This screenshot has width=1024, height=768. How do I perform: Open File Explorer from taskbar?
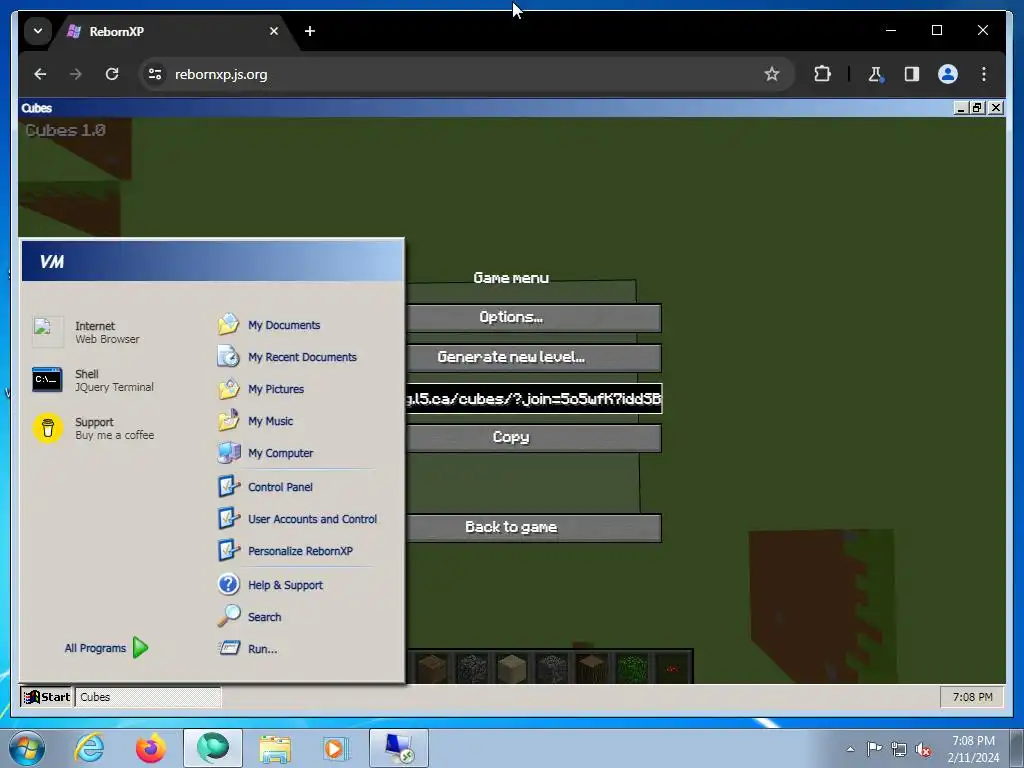click(275, 748)
